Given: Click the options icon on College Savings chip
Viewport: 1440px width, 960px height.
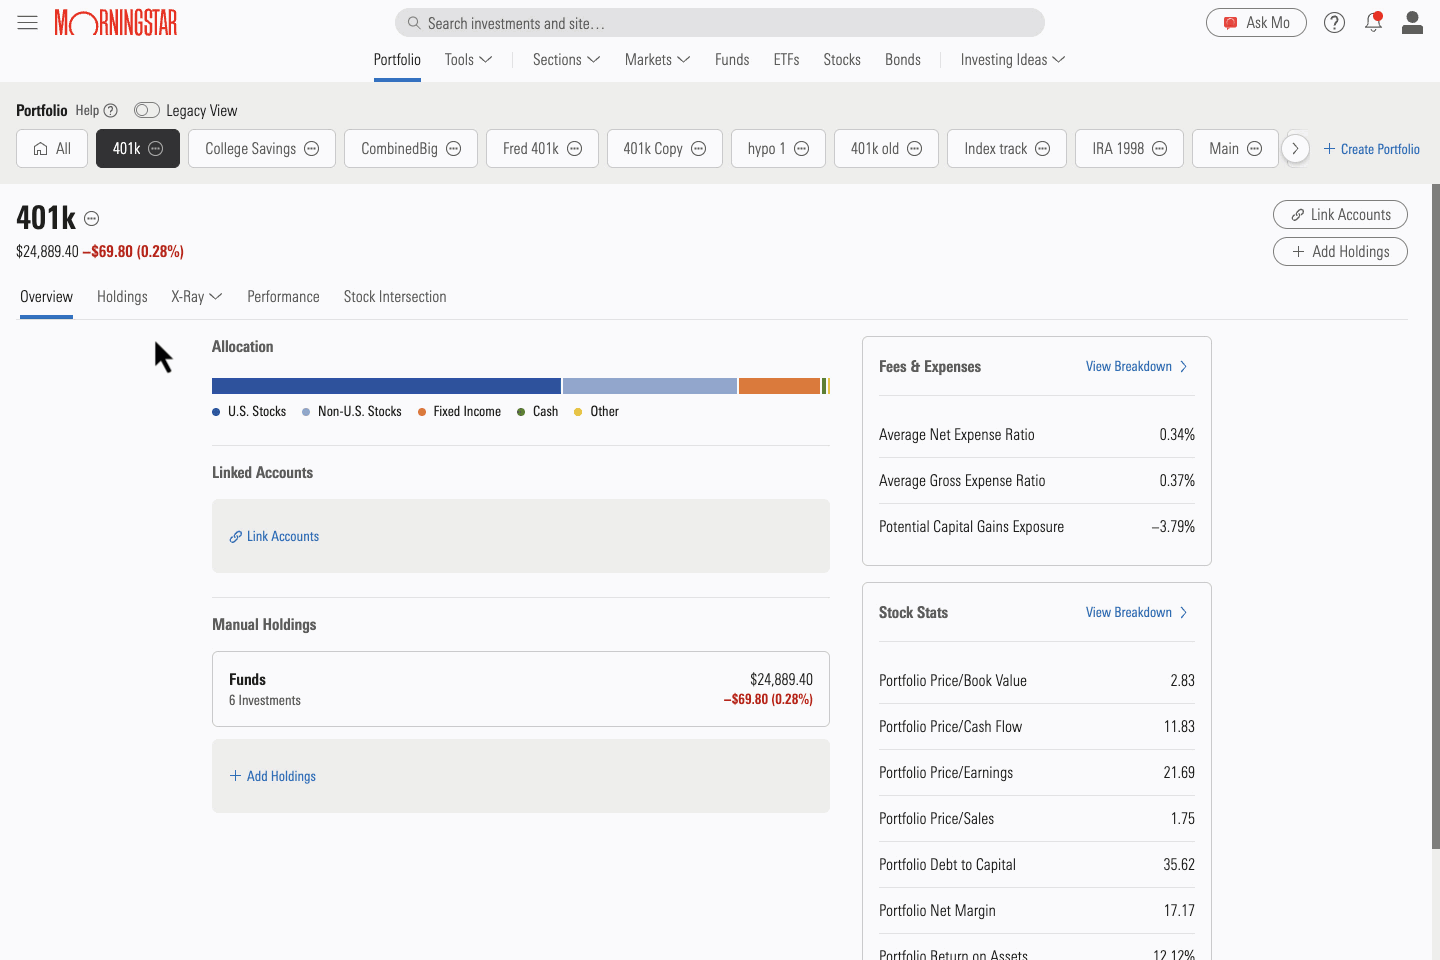Looking at the screenshot, I should click(312, 149).
